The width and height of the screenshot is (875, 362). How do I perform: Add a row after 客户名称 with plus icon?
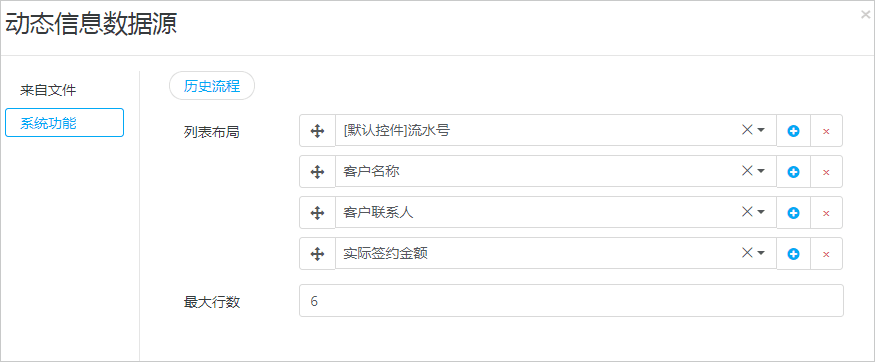point(793,172)
